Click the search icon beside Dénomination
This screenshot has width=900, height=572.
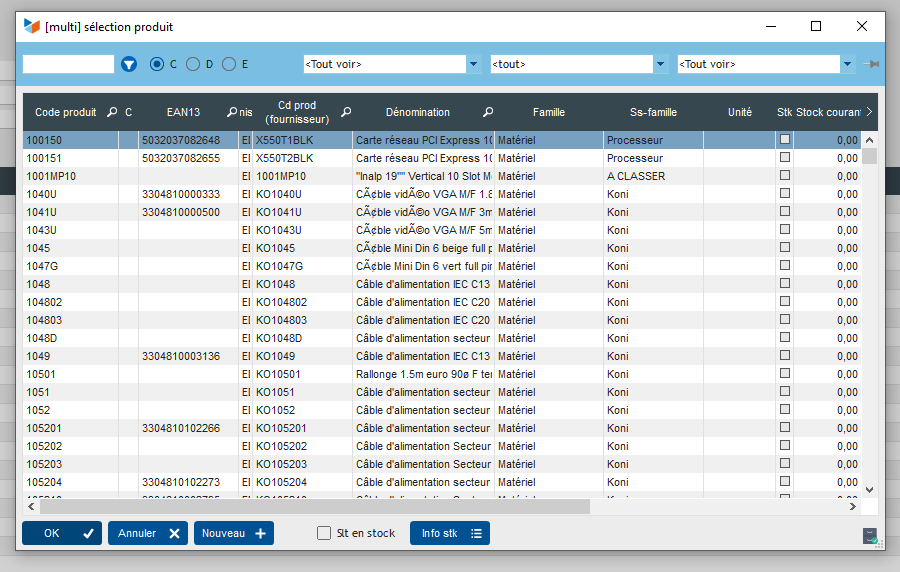click(488, 112)
